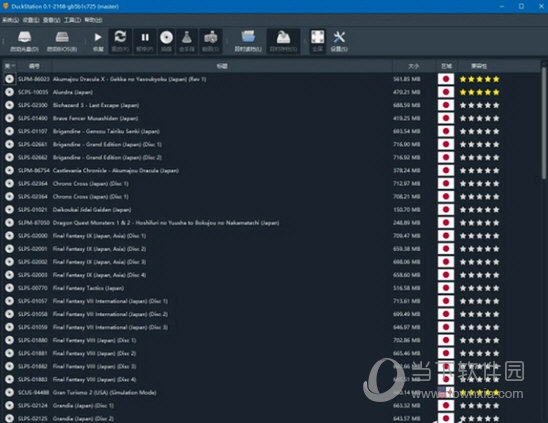Click star rating of Akumajou Dracula X
Screen dimensions: 548x423
tap(480, 79)
